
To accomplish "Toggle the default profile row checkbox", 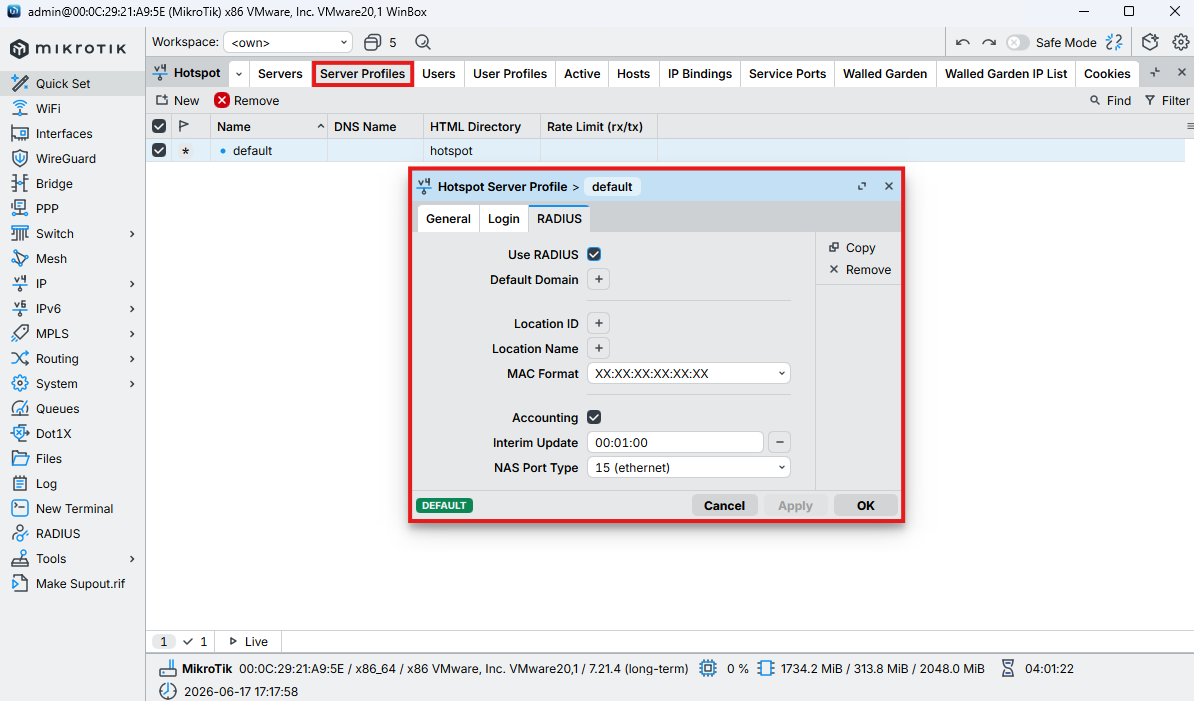I will [x=159, y=151].
